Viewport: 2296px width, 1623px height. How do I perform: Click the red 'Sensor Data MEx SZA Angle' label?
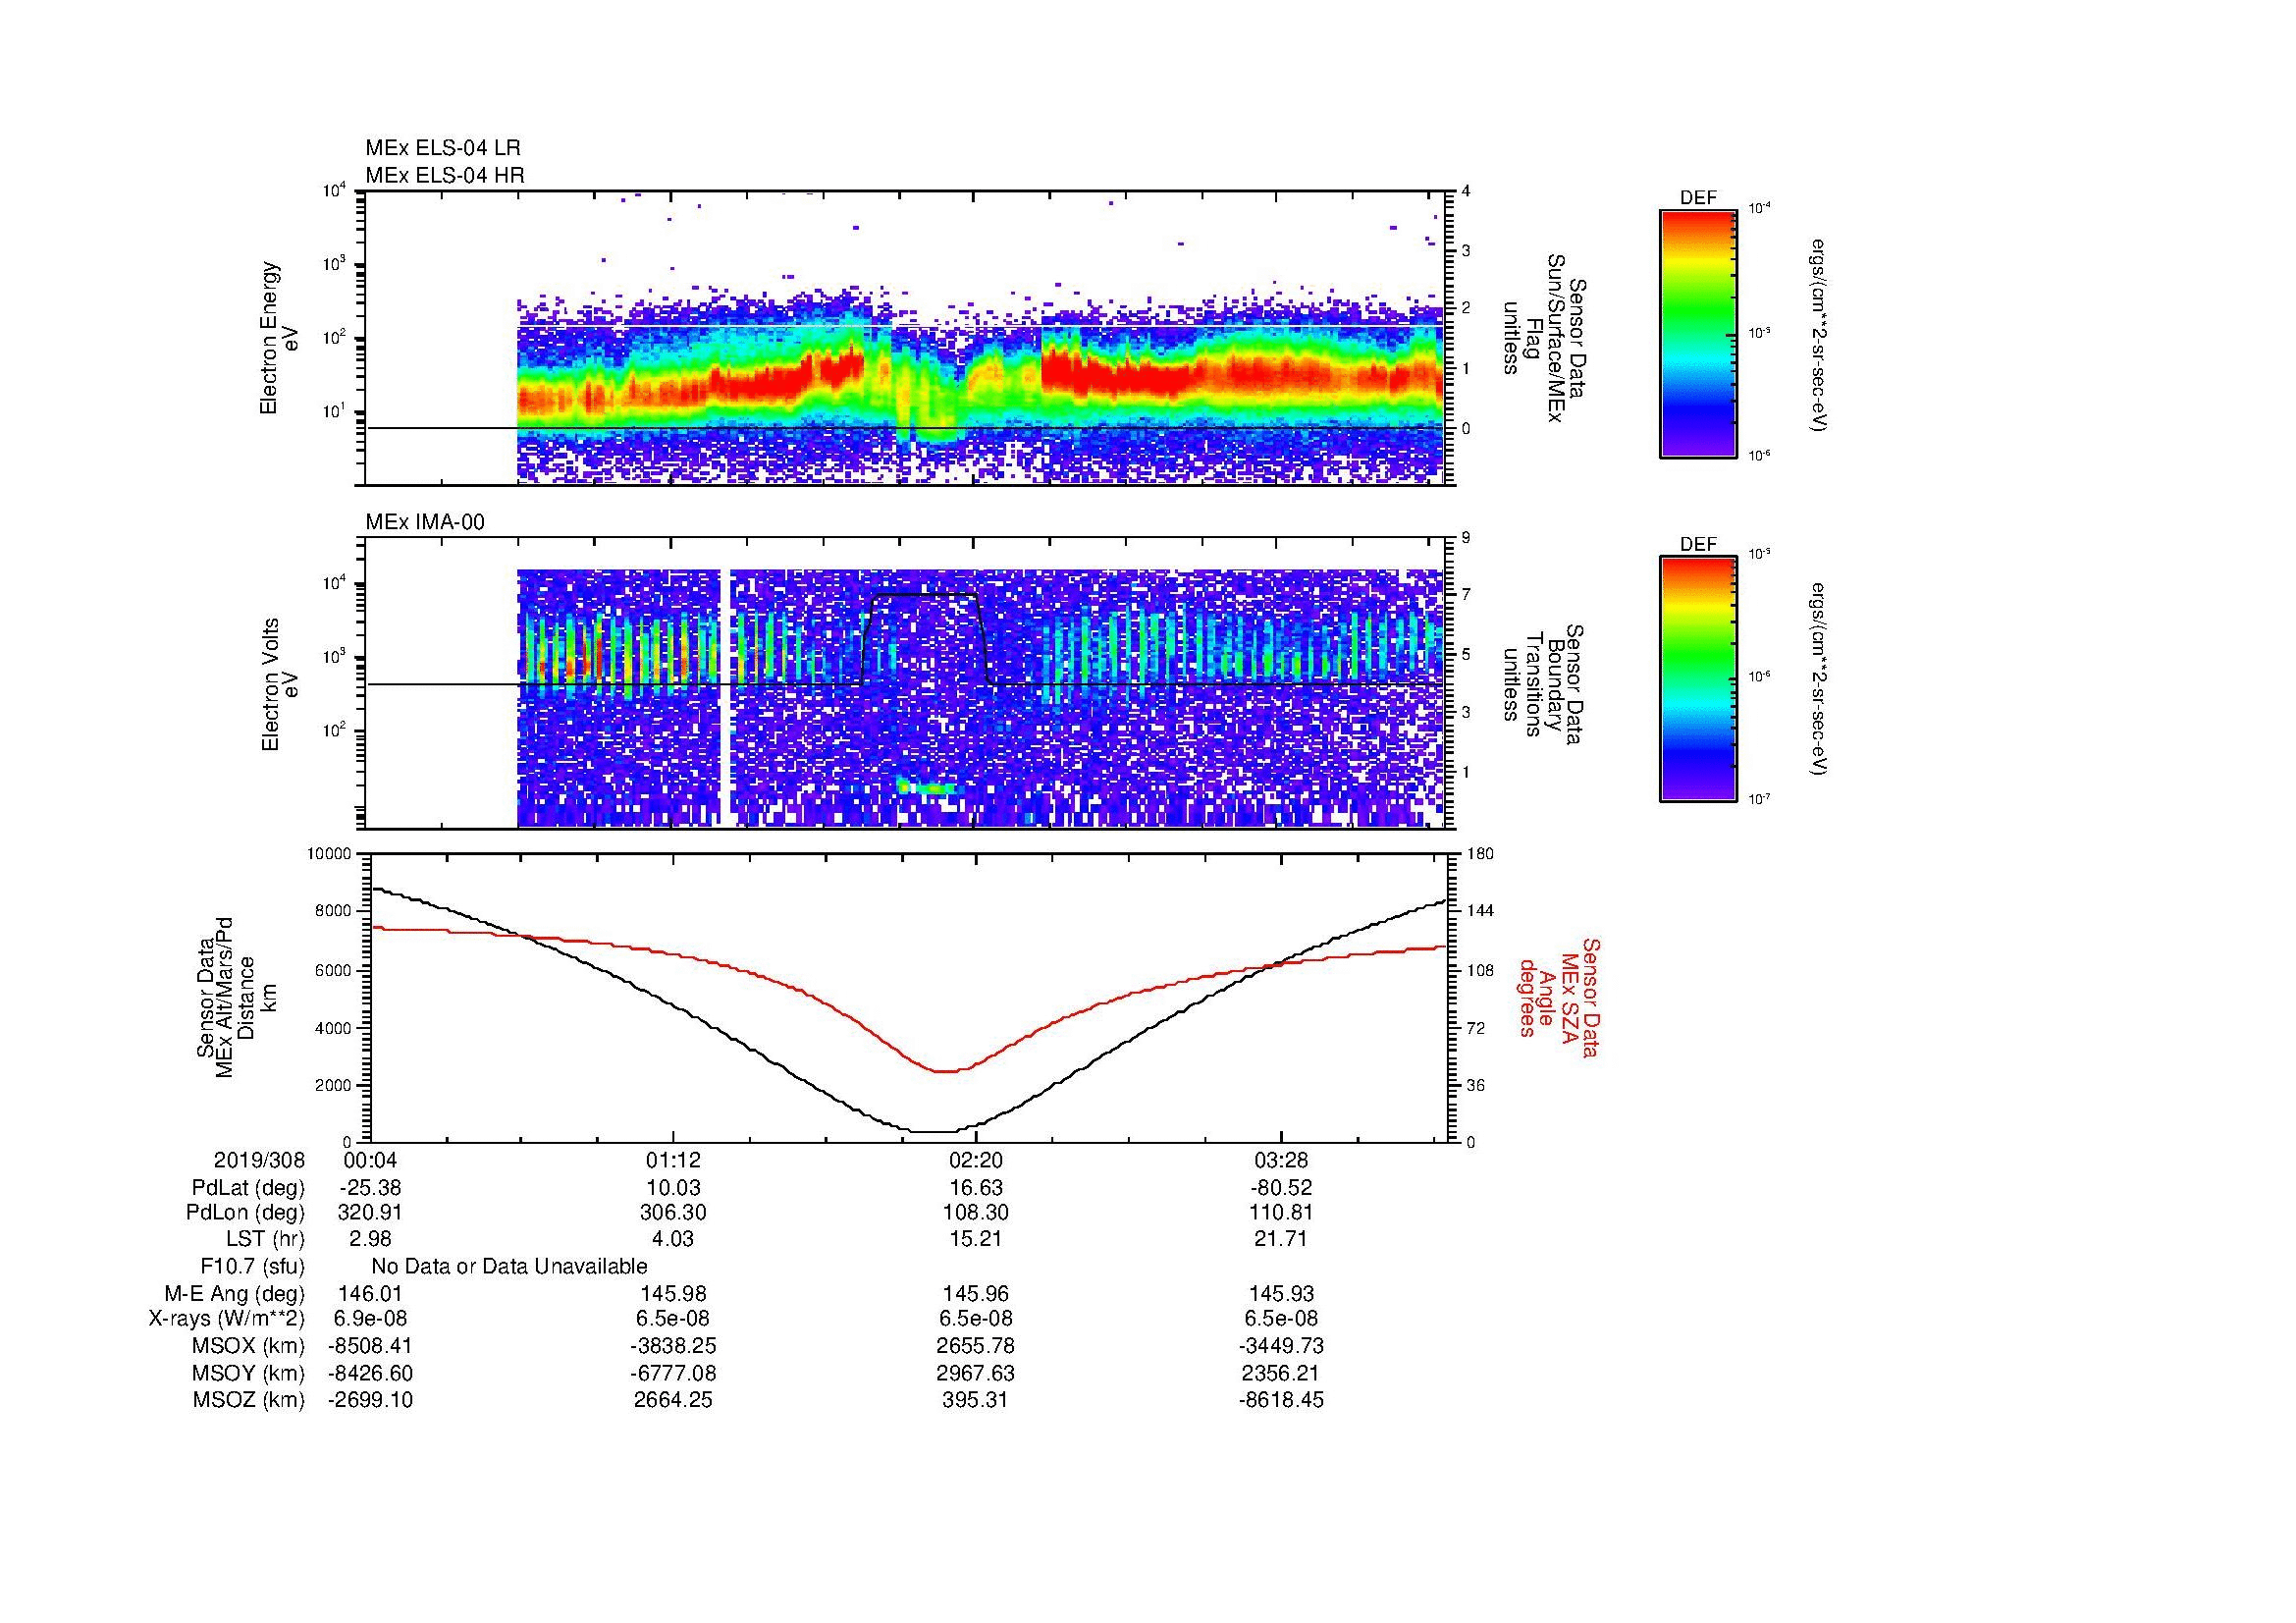tap(1559, 997)
